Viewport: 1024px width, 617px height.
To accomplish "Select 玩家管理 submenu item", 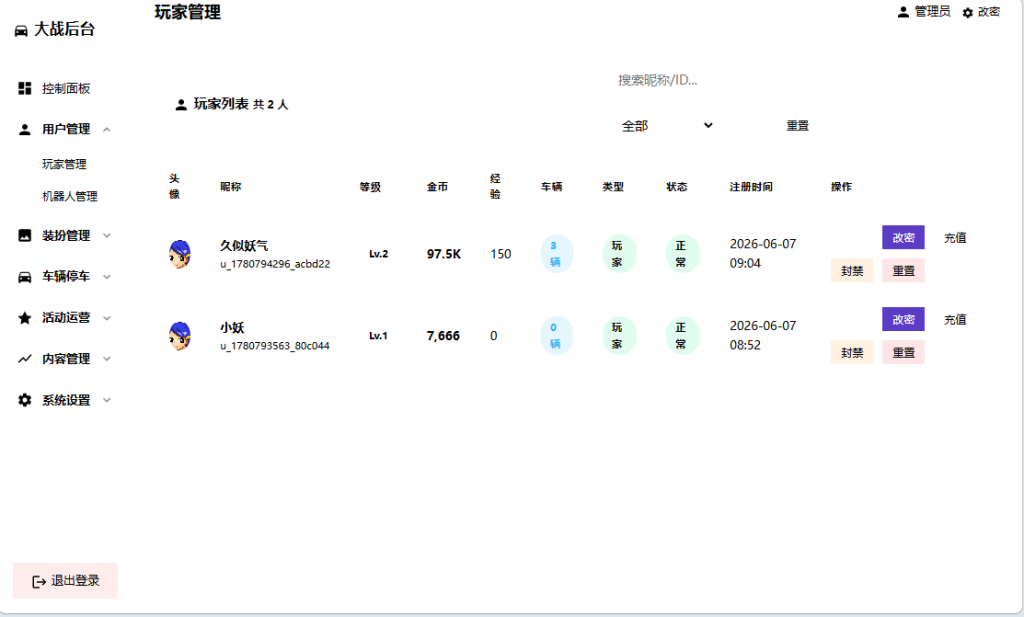I will (64, 164).
